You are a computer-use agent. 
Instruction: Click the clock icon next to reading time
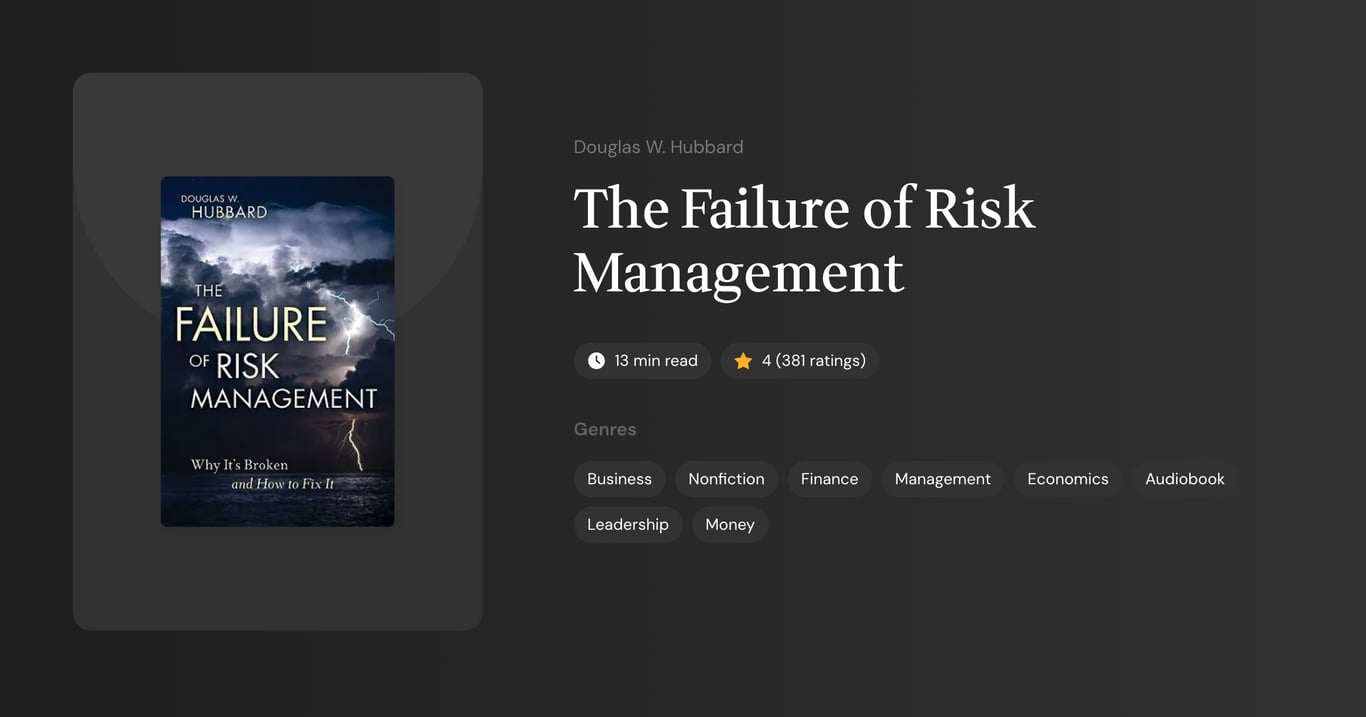click(x=596, y=360)
